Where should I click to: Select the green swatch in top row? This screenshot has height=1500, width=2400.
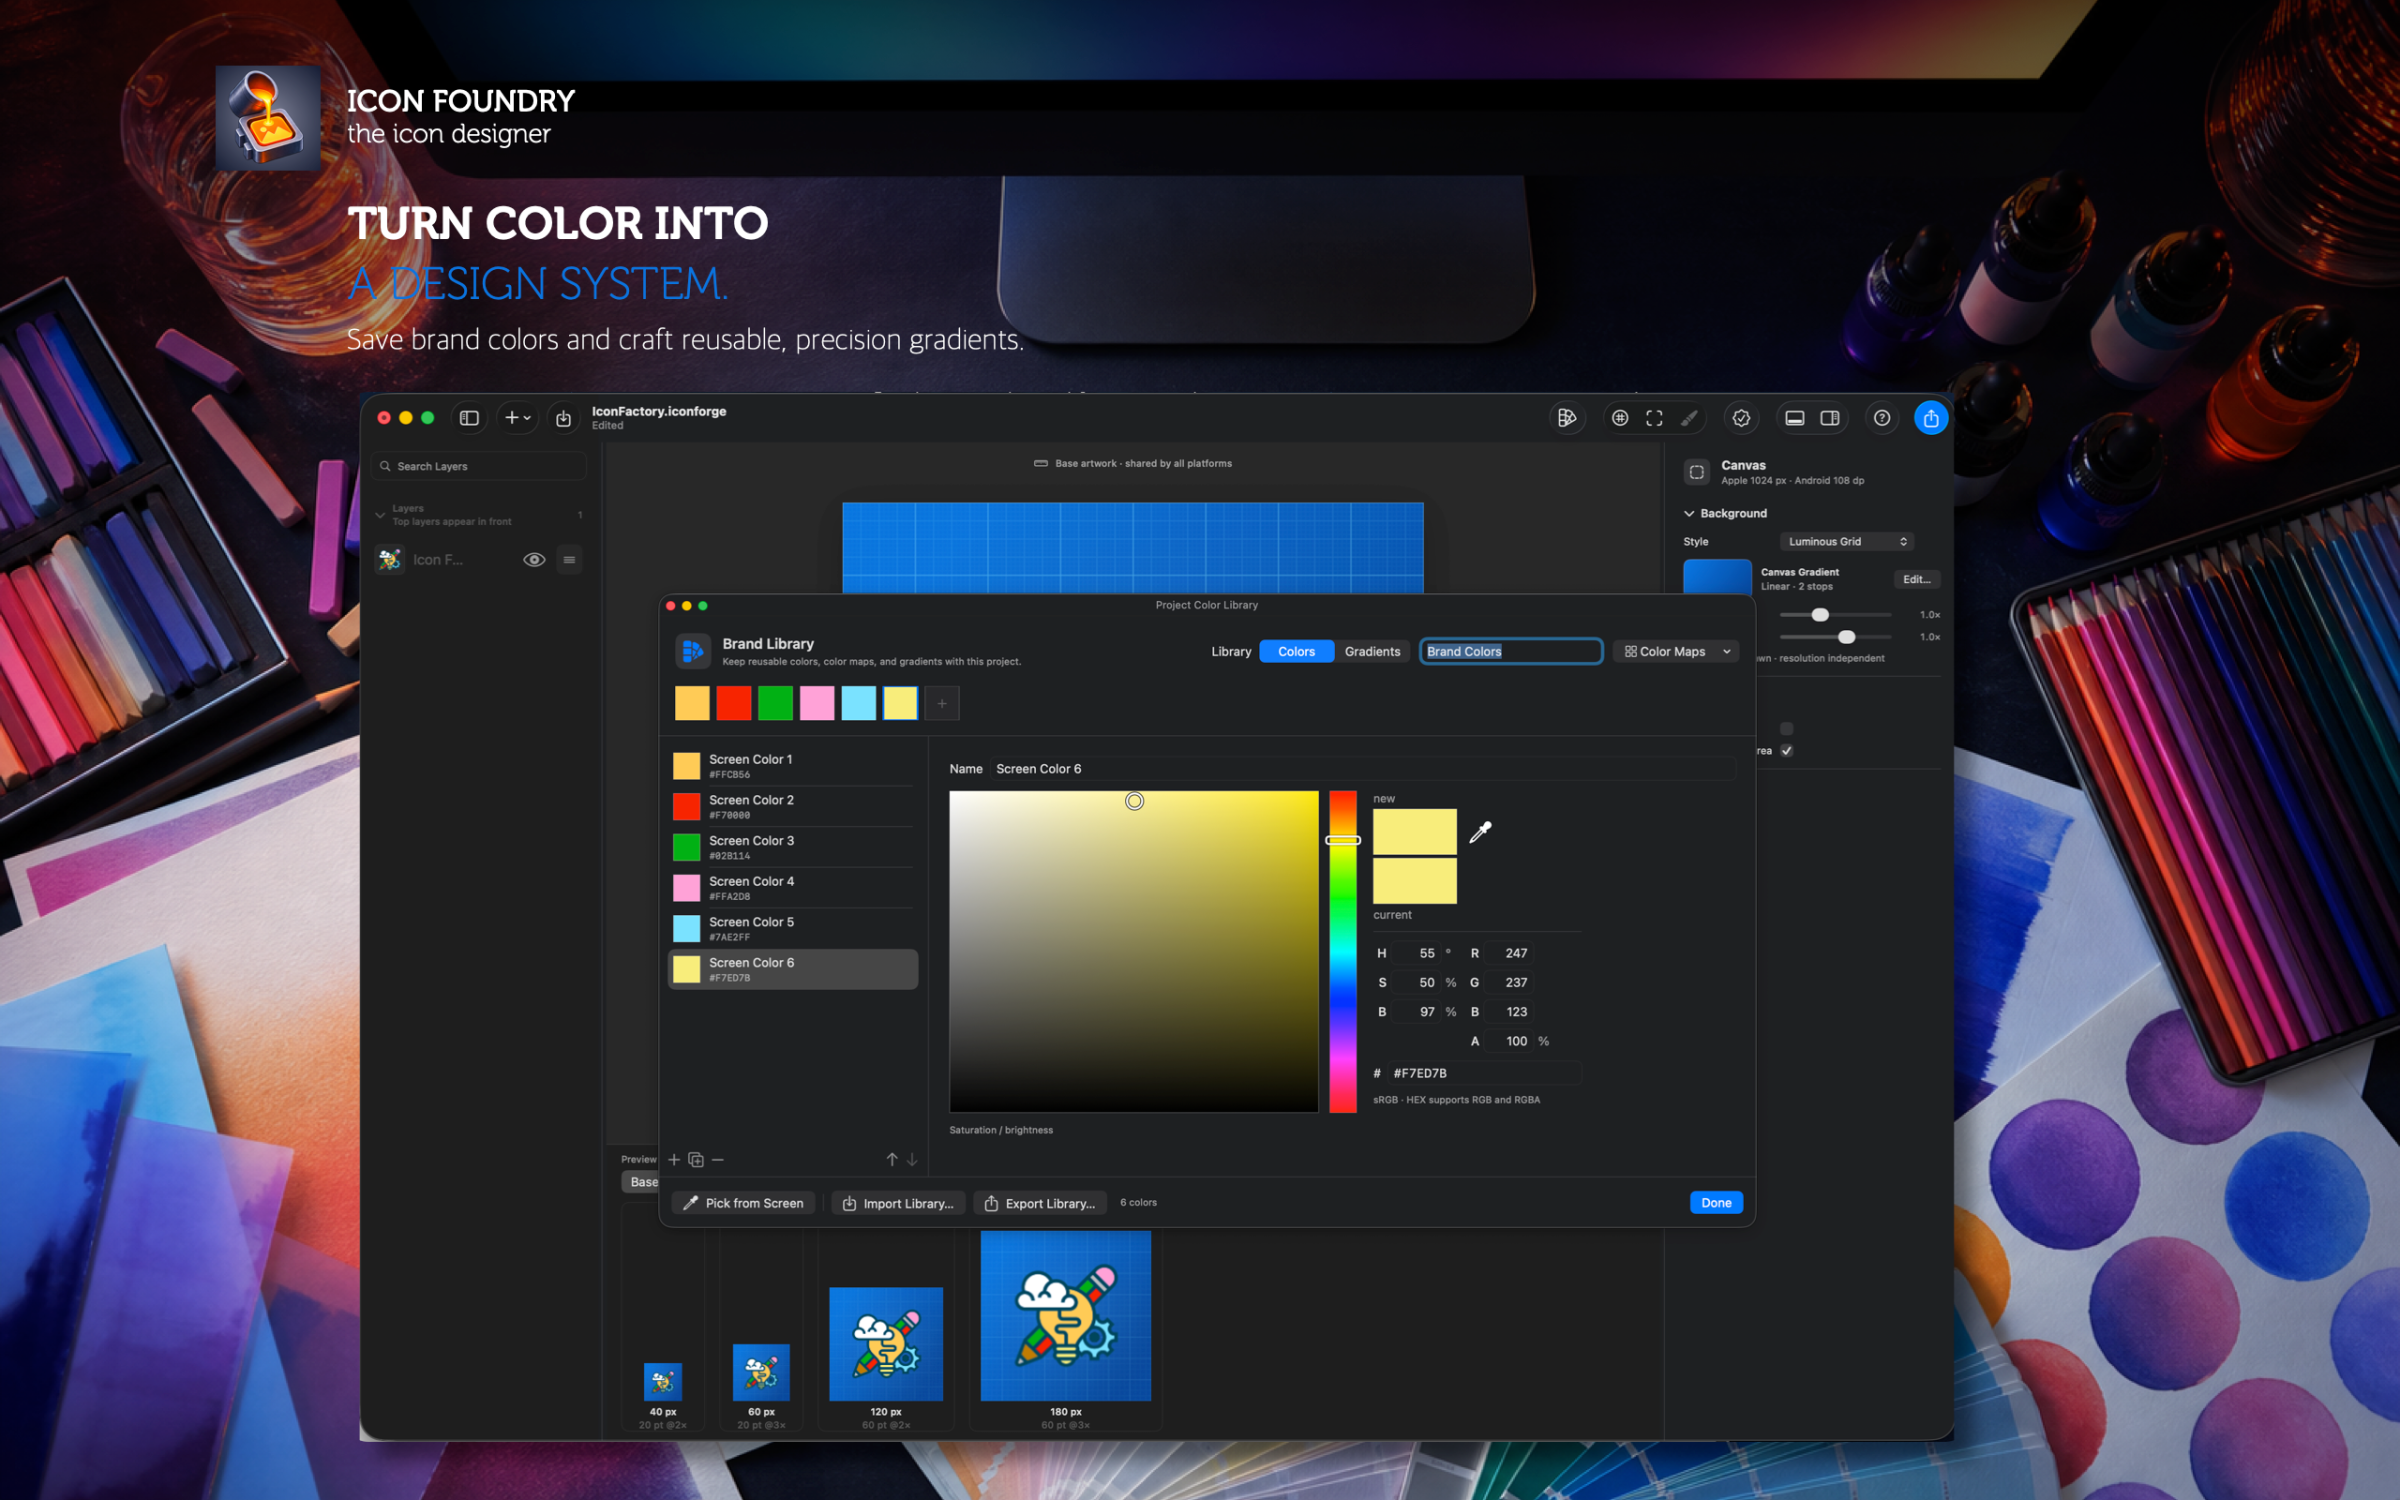click(775, 703)
